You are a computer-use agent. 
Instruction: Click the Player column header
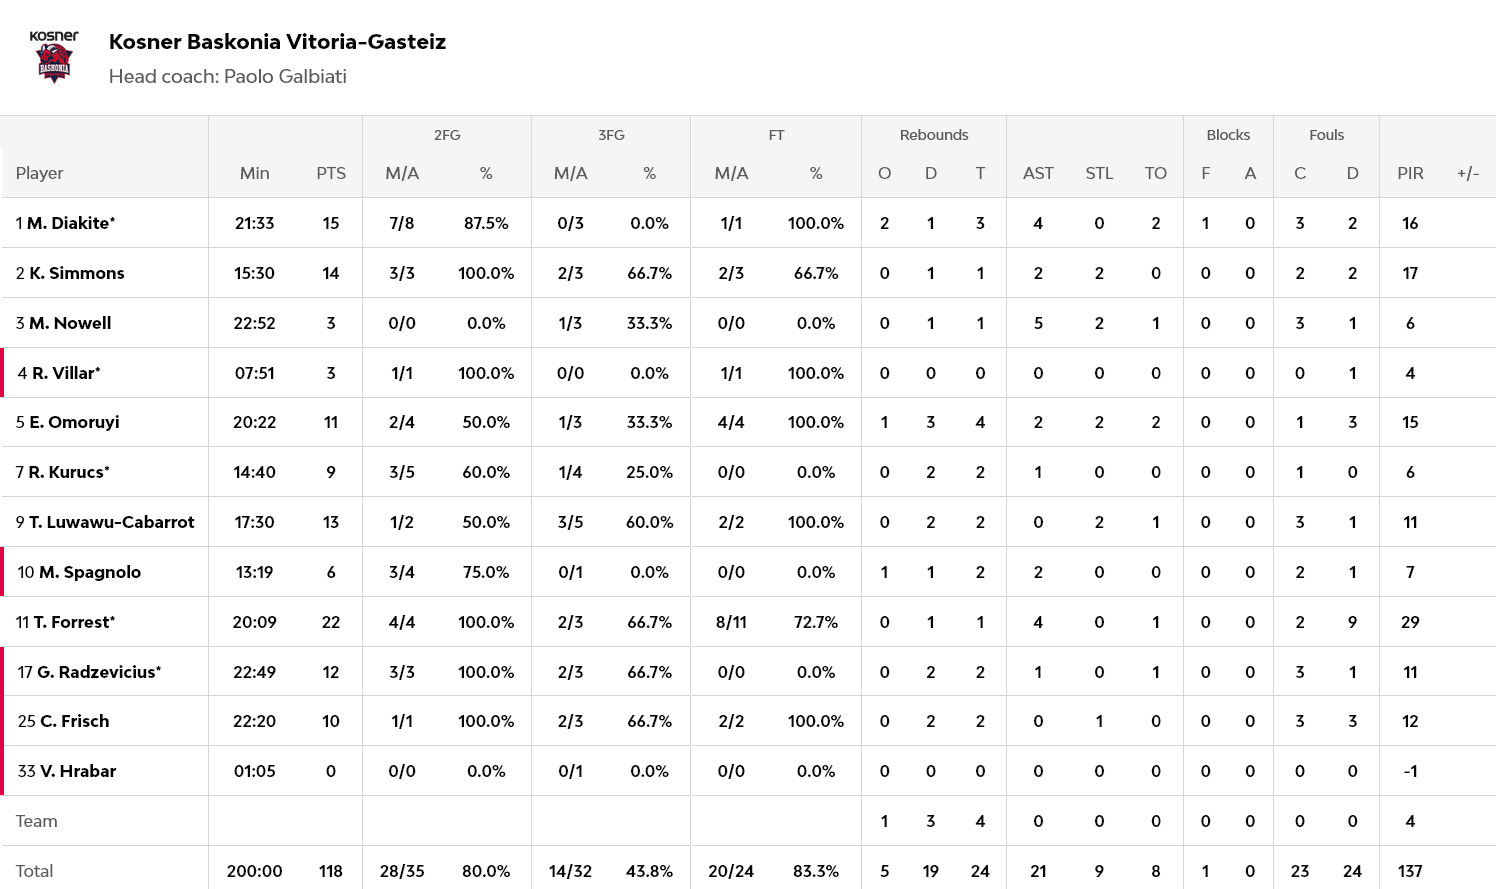[40, 173]
